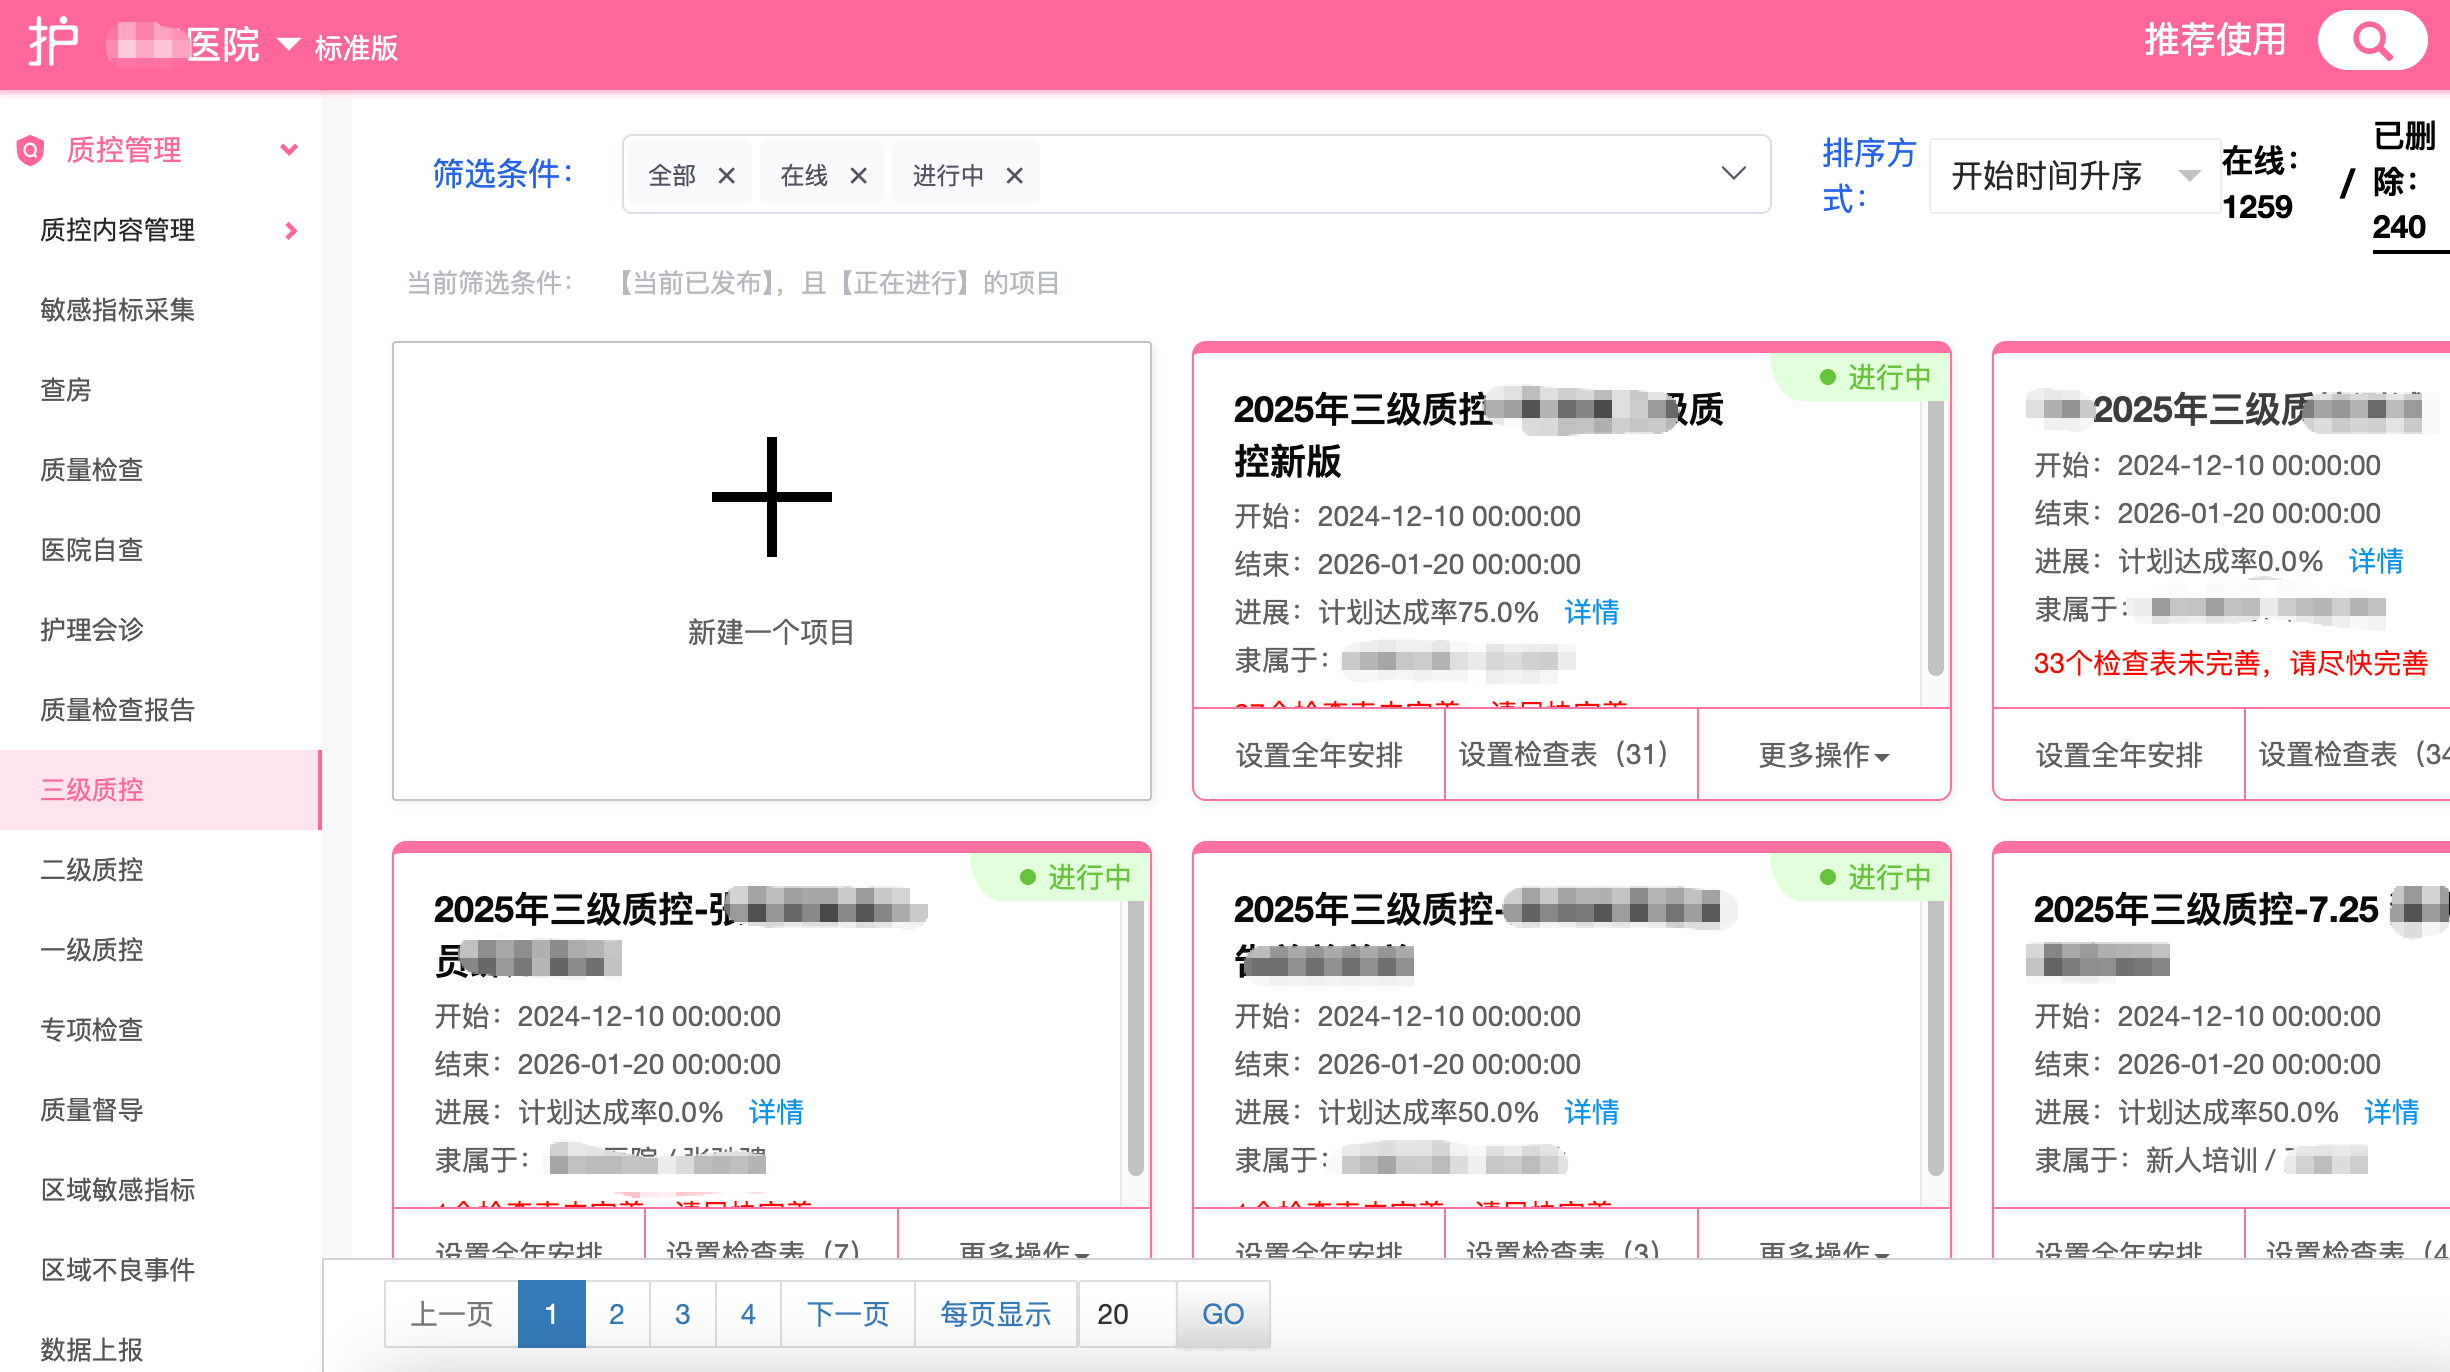Viewport: 2450px width, 1372px height.
Task: Open 敏感指标采集 in sidebar
Action: (117, 310)
